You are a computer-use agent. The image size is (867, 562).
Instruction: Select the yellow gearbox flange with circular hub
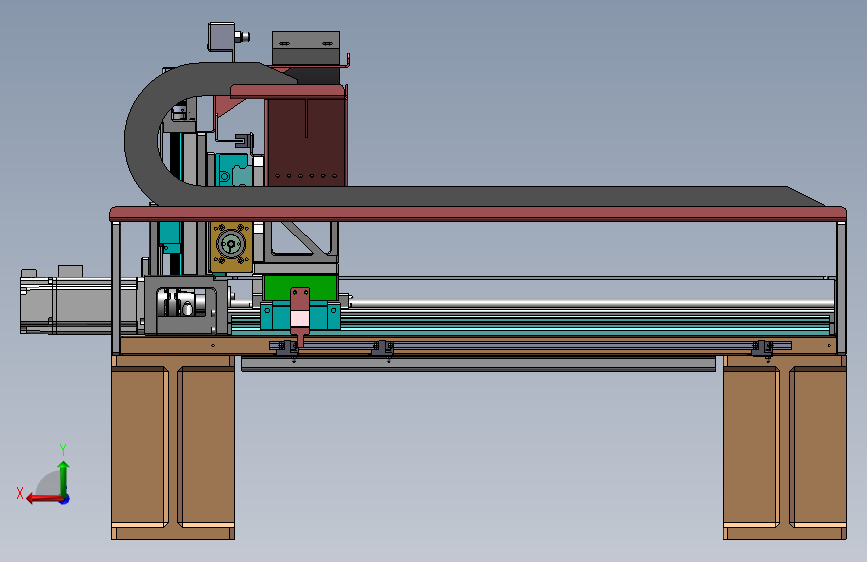point(231,246)
